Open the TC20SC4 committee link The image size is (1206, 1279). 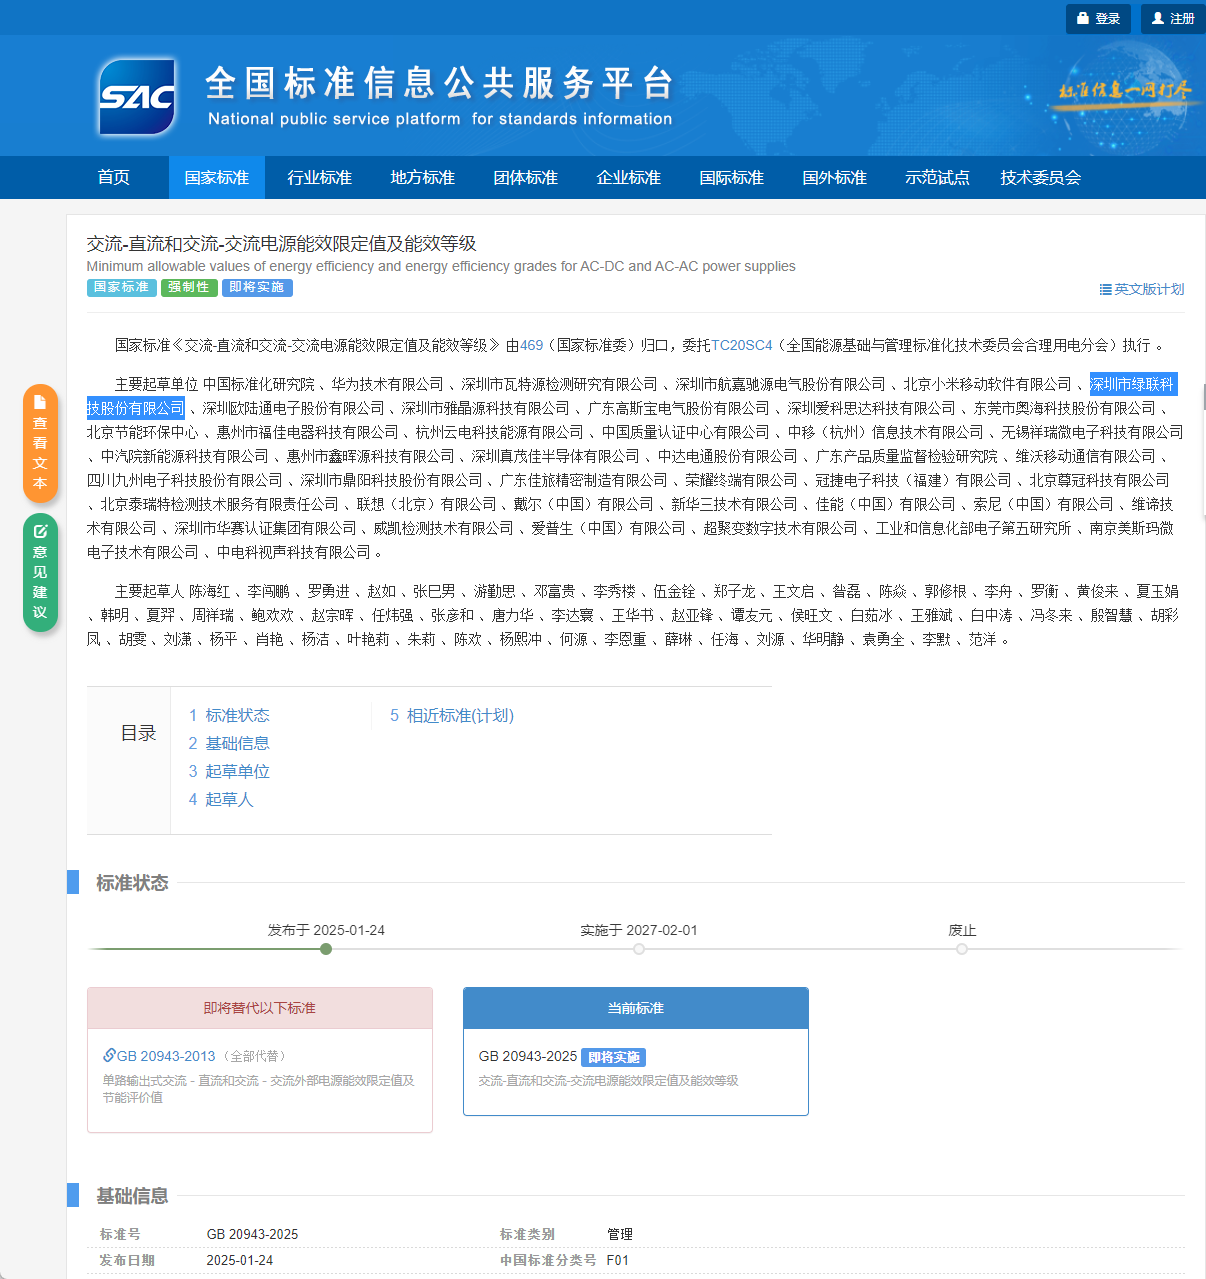click(742, 345)
